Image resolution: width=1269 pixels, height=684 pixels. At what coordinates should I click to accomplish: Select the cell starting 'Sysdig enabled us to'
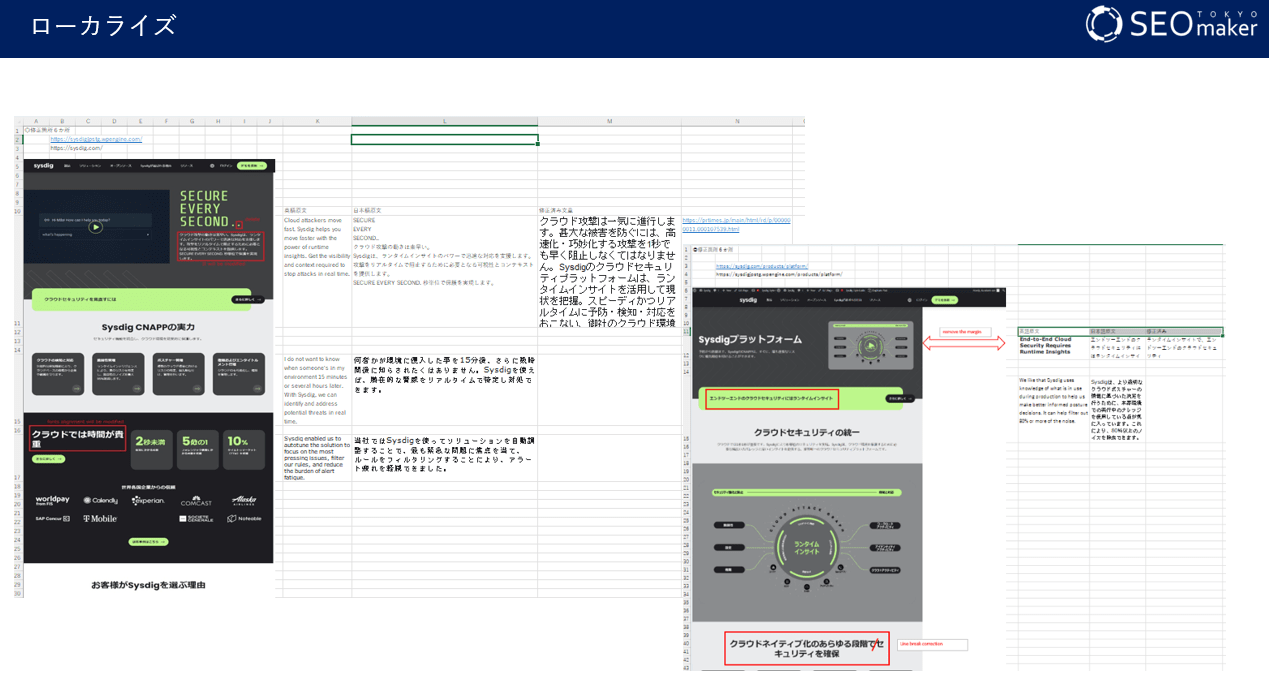pyautogui.click(x=317, y=457)
